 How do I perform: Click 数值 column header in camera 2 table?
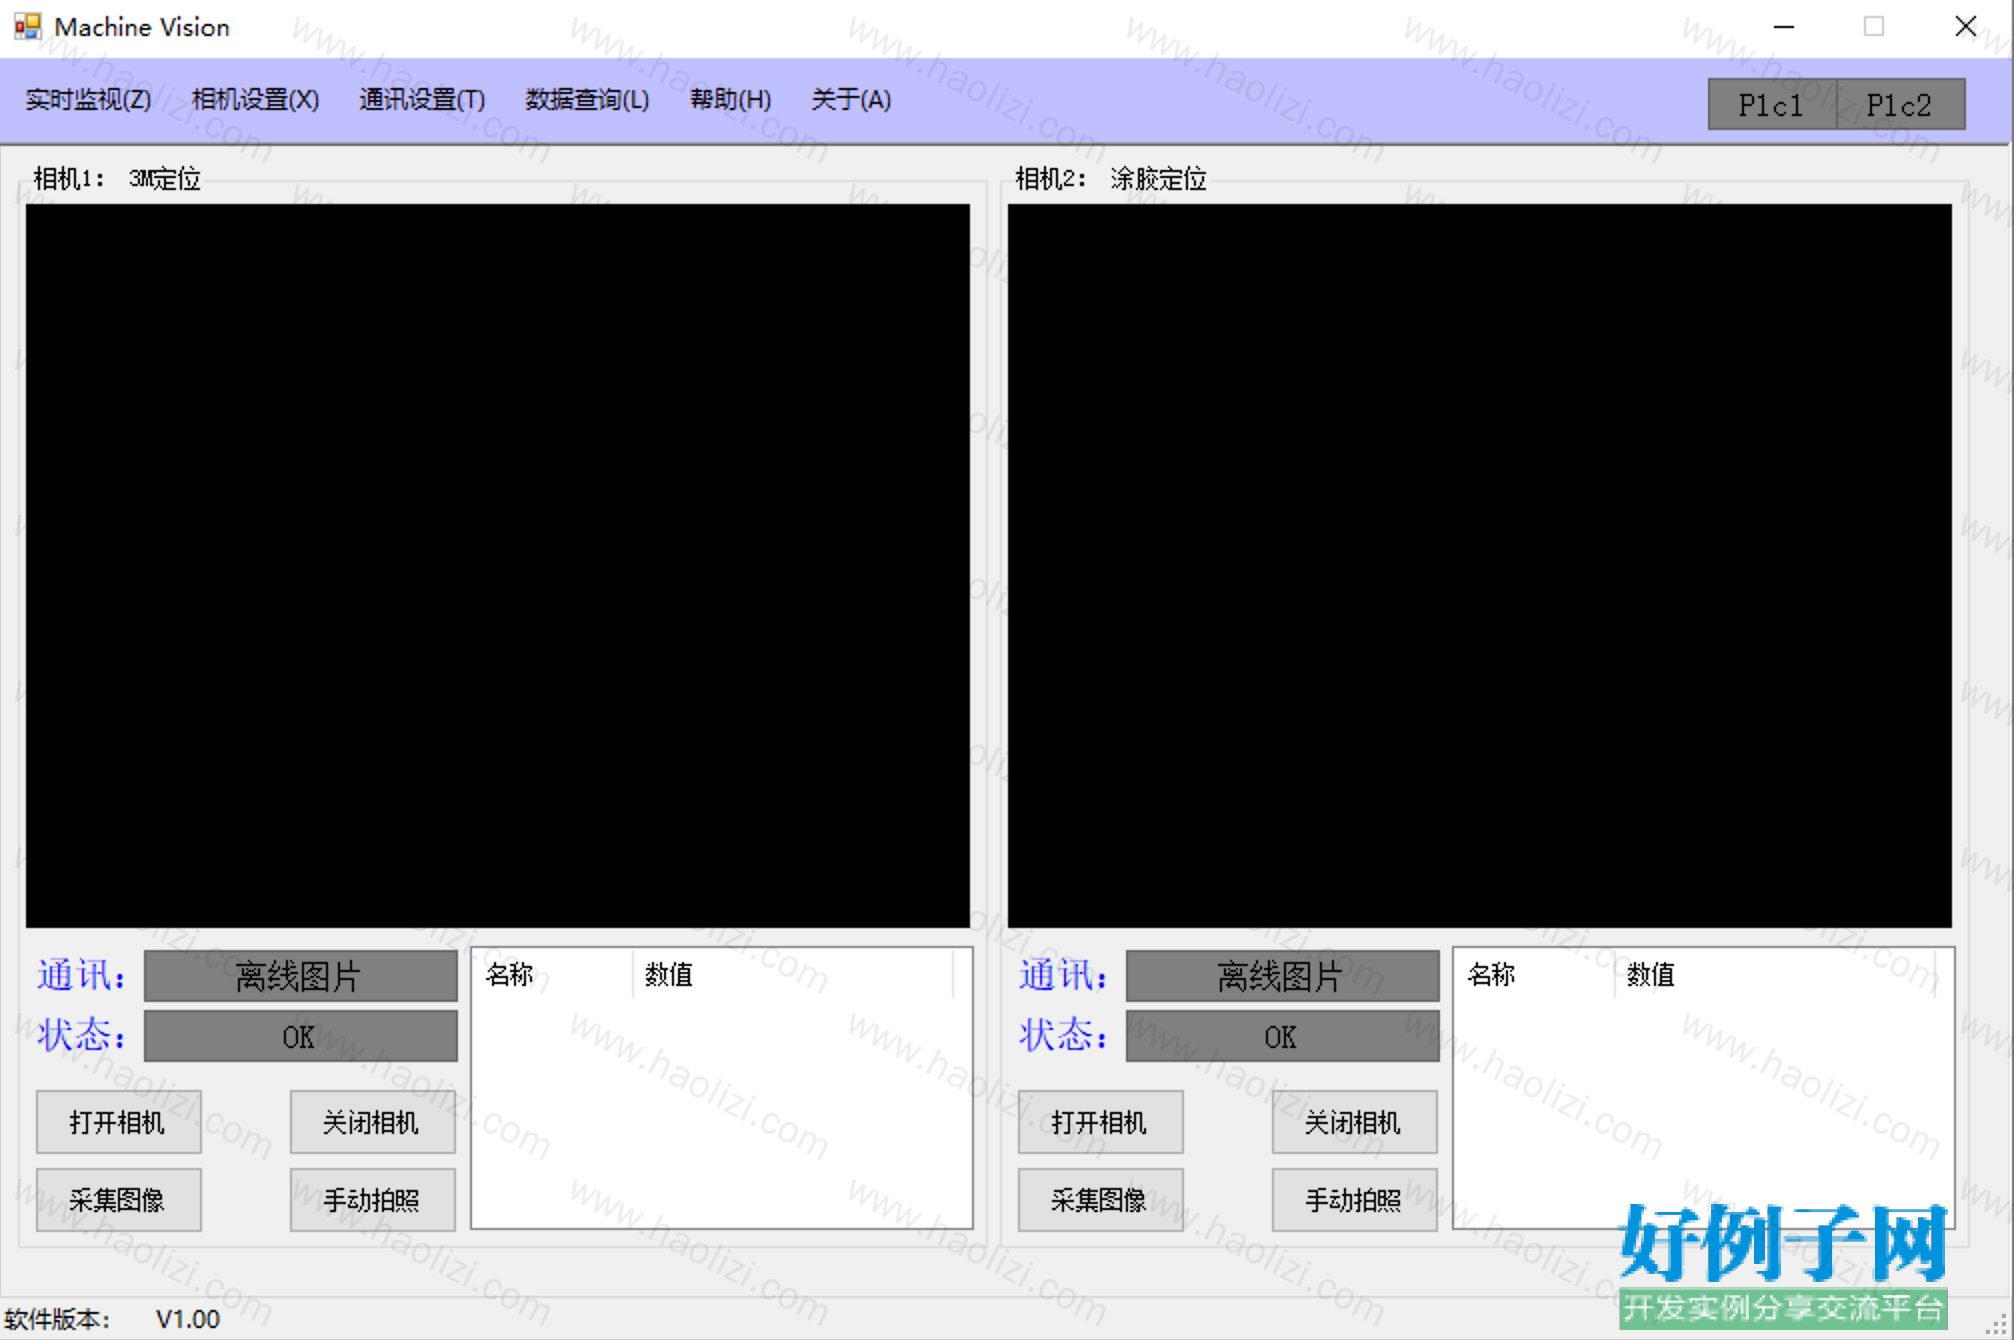pos(1775,974)
